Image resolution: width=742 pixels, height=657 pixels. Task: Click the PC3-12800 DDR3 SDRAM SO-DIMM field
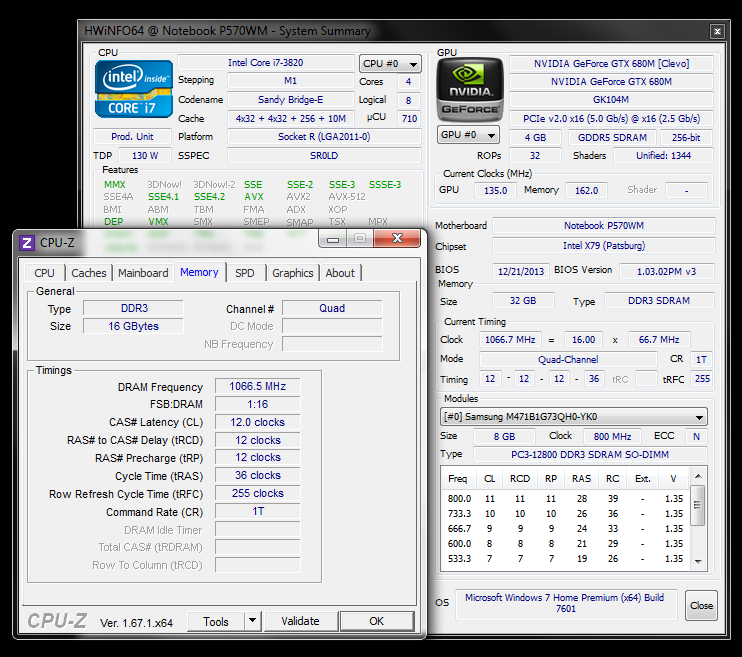point(590,454)
